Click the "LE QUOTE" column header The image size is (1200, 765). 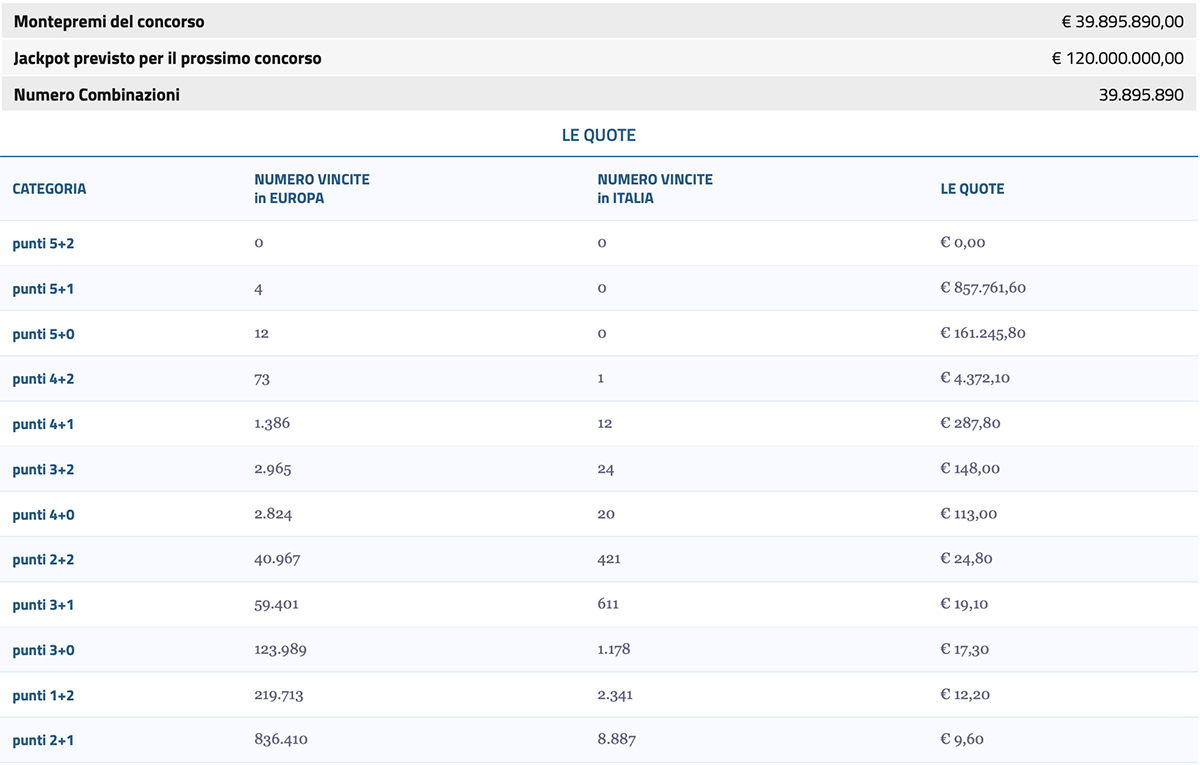972,188
